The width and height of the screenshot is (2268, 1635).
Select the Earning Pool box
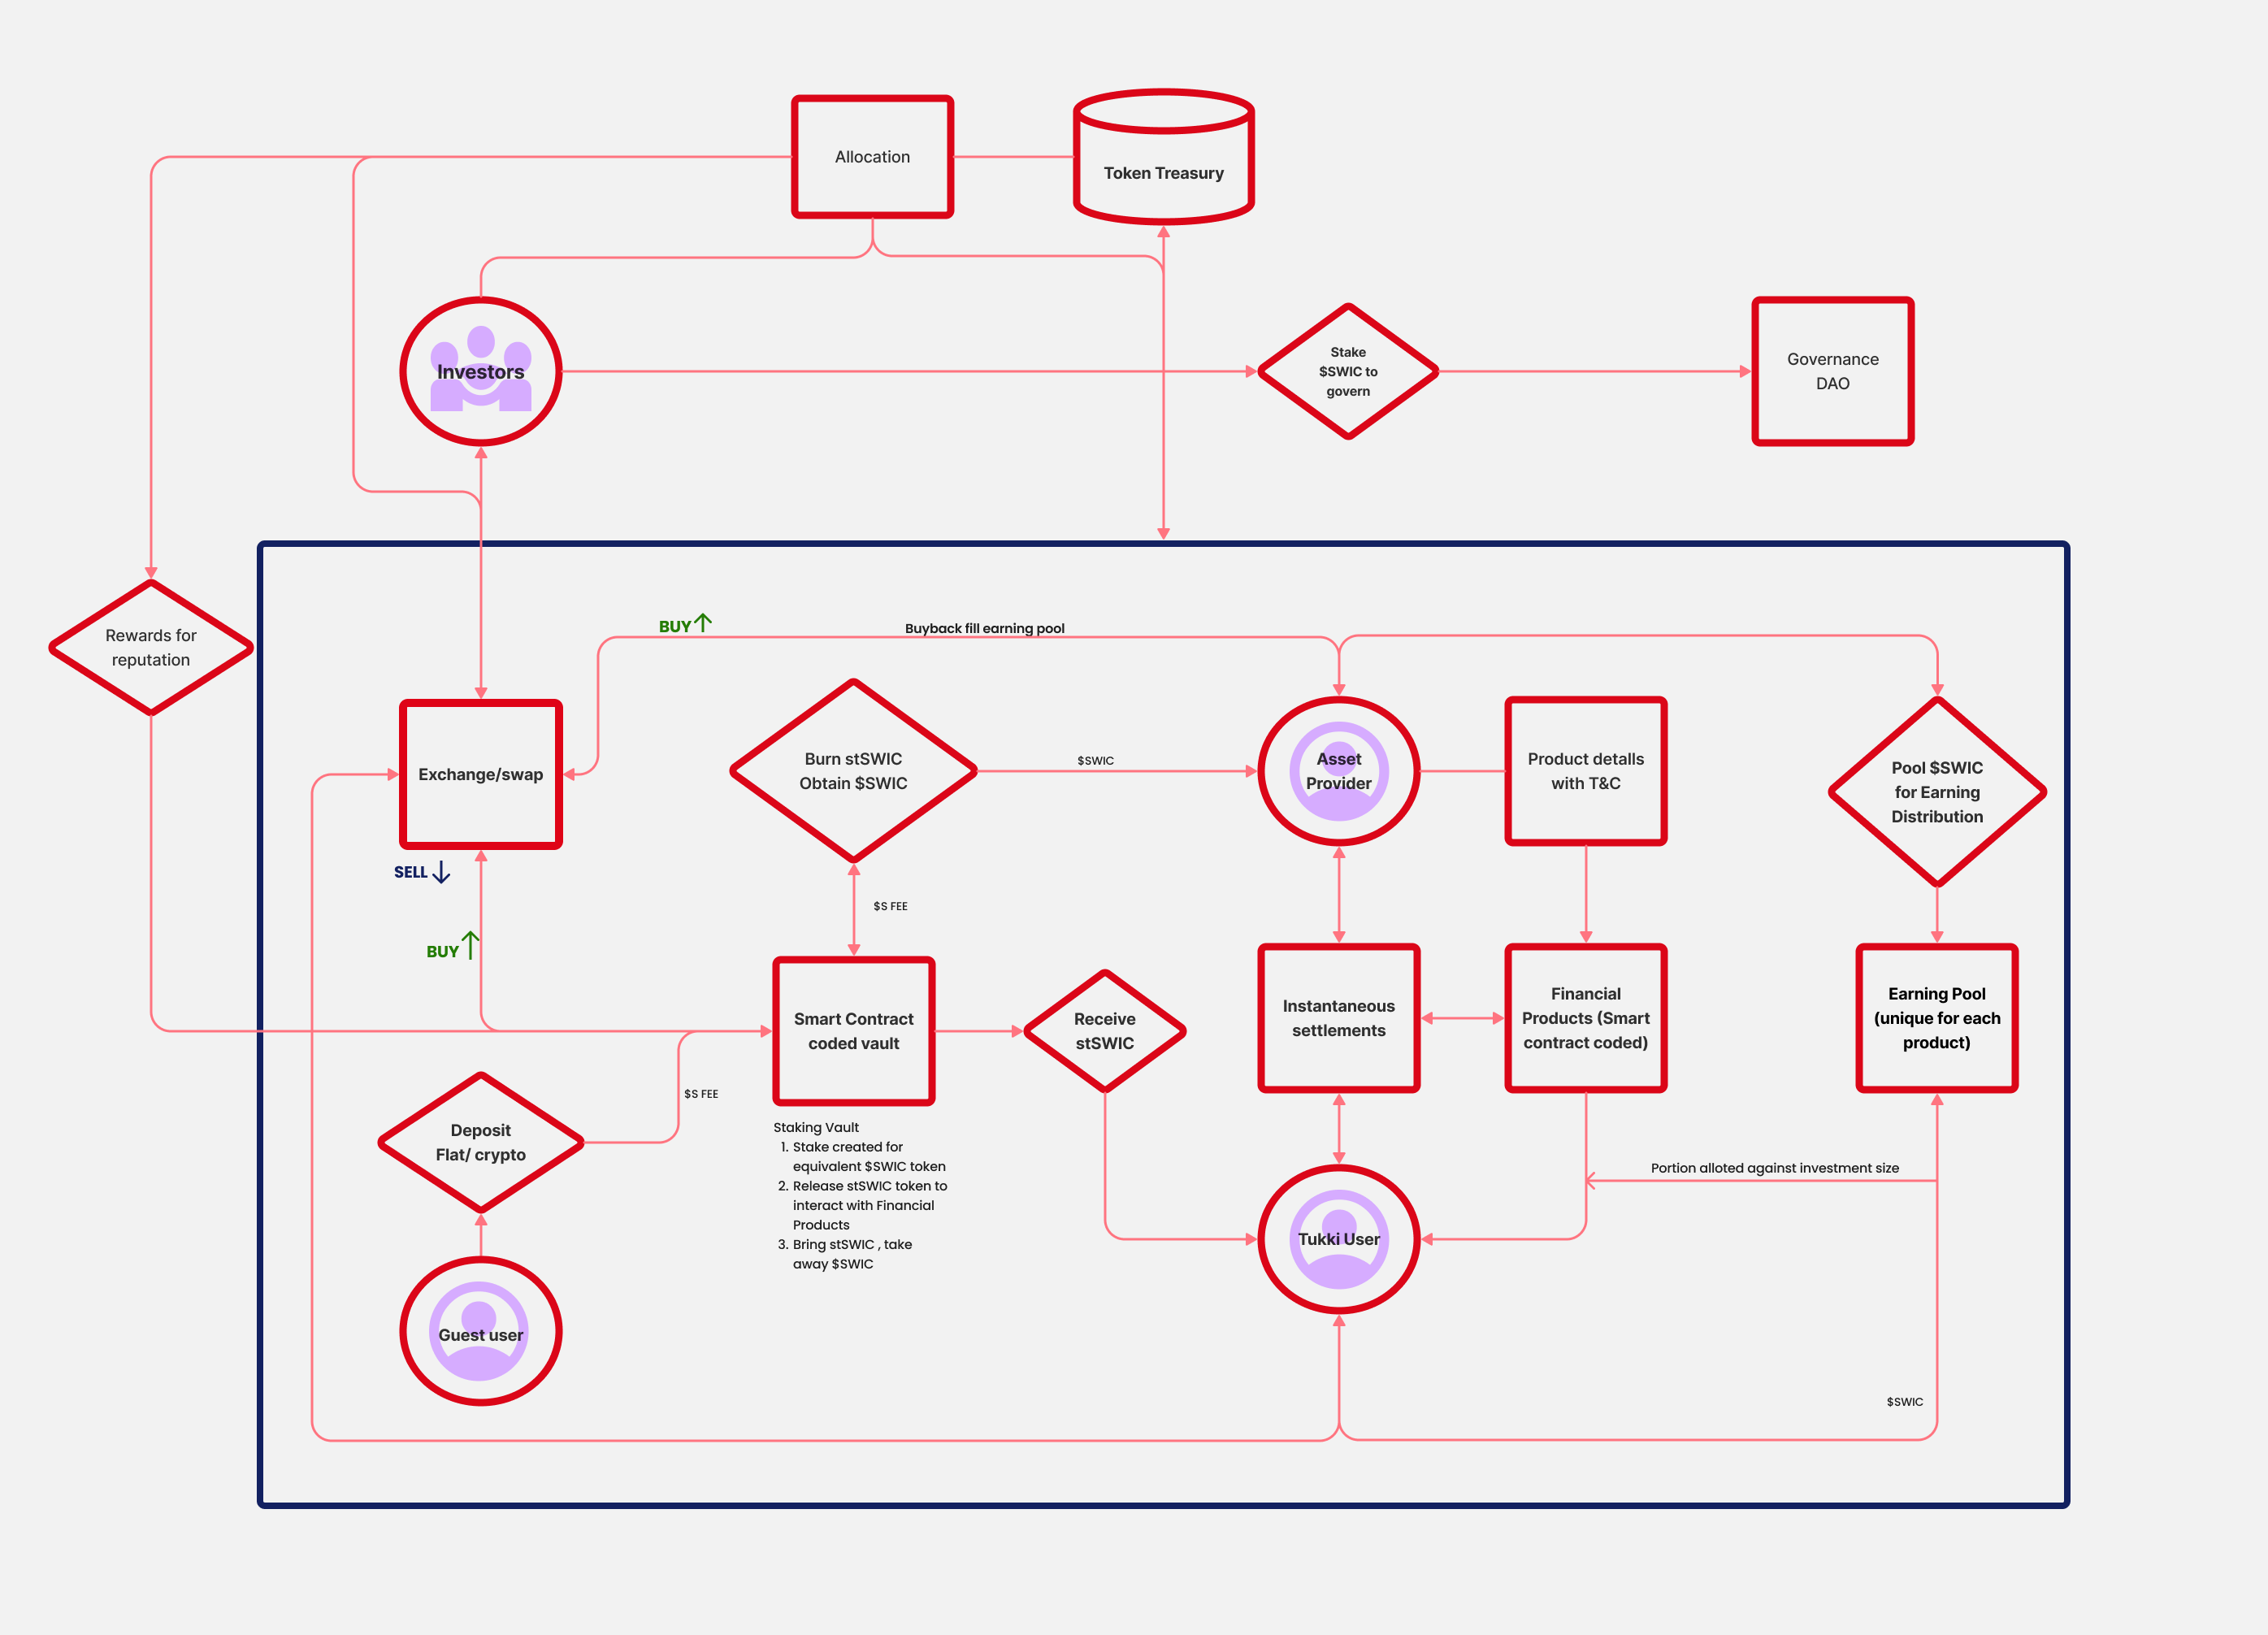(x=1936, y=1018)
